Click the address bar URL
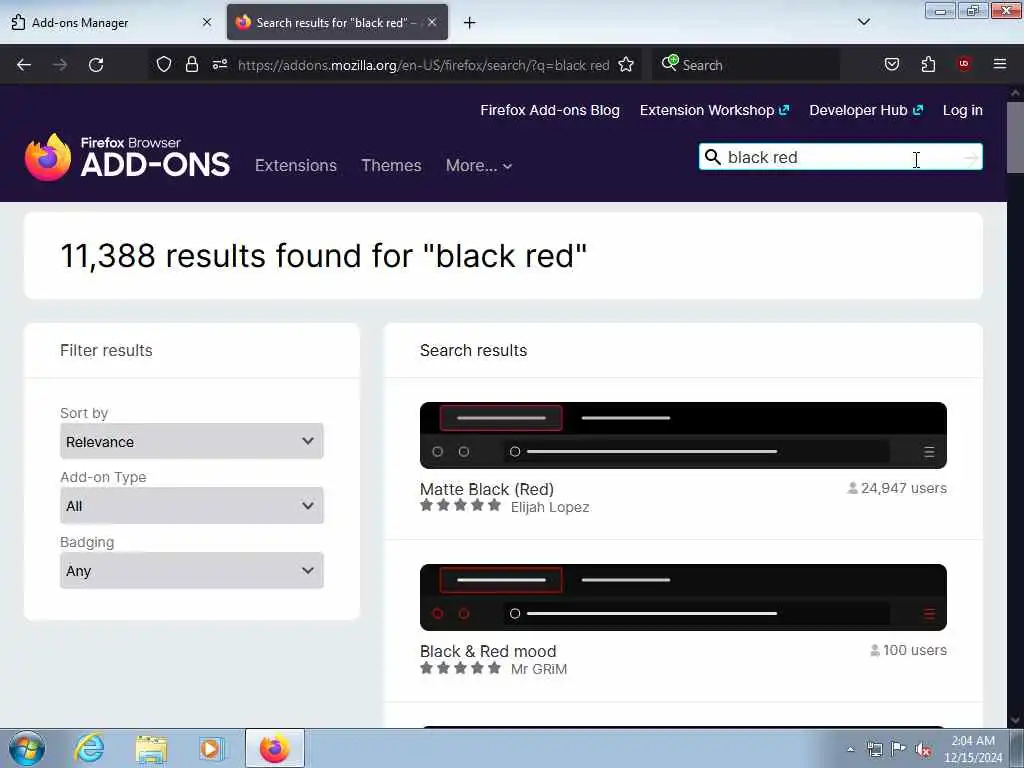1024x768 pixels. coord(423,65)
